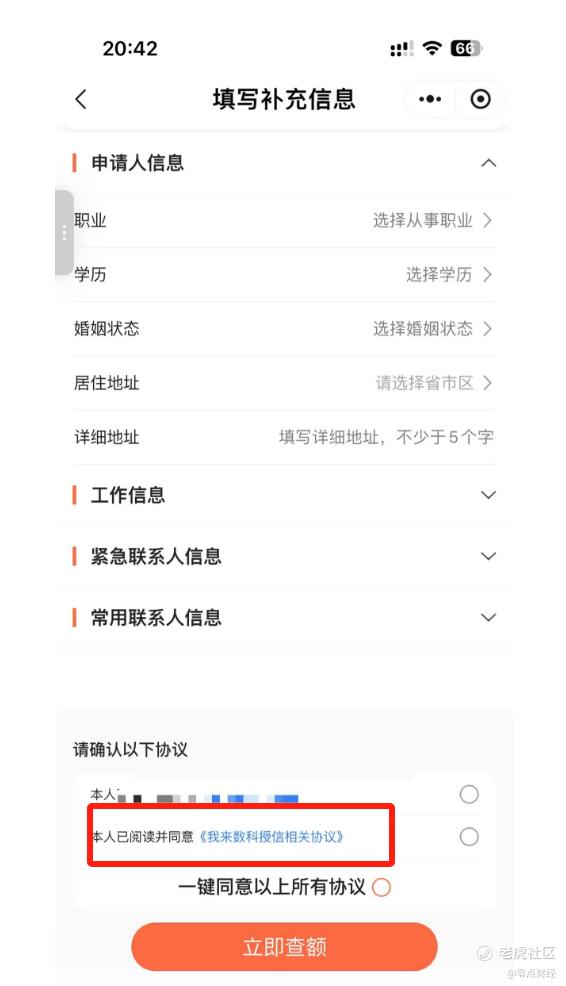Tap the mini-program close target icon

(480, 99)
